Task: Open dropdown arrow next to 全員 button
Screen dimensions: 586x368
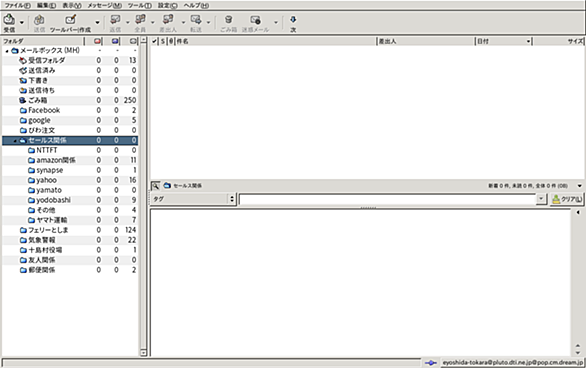Action: [x=152, y=22]
